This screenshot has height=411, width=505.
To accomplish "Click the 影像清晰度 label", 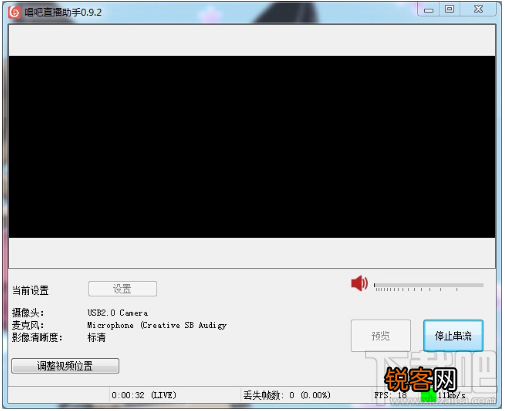I will [x=37, y=337].
